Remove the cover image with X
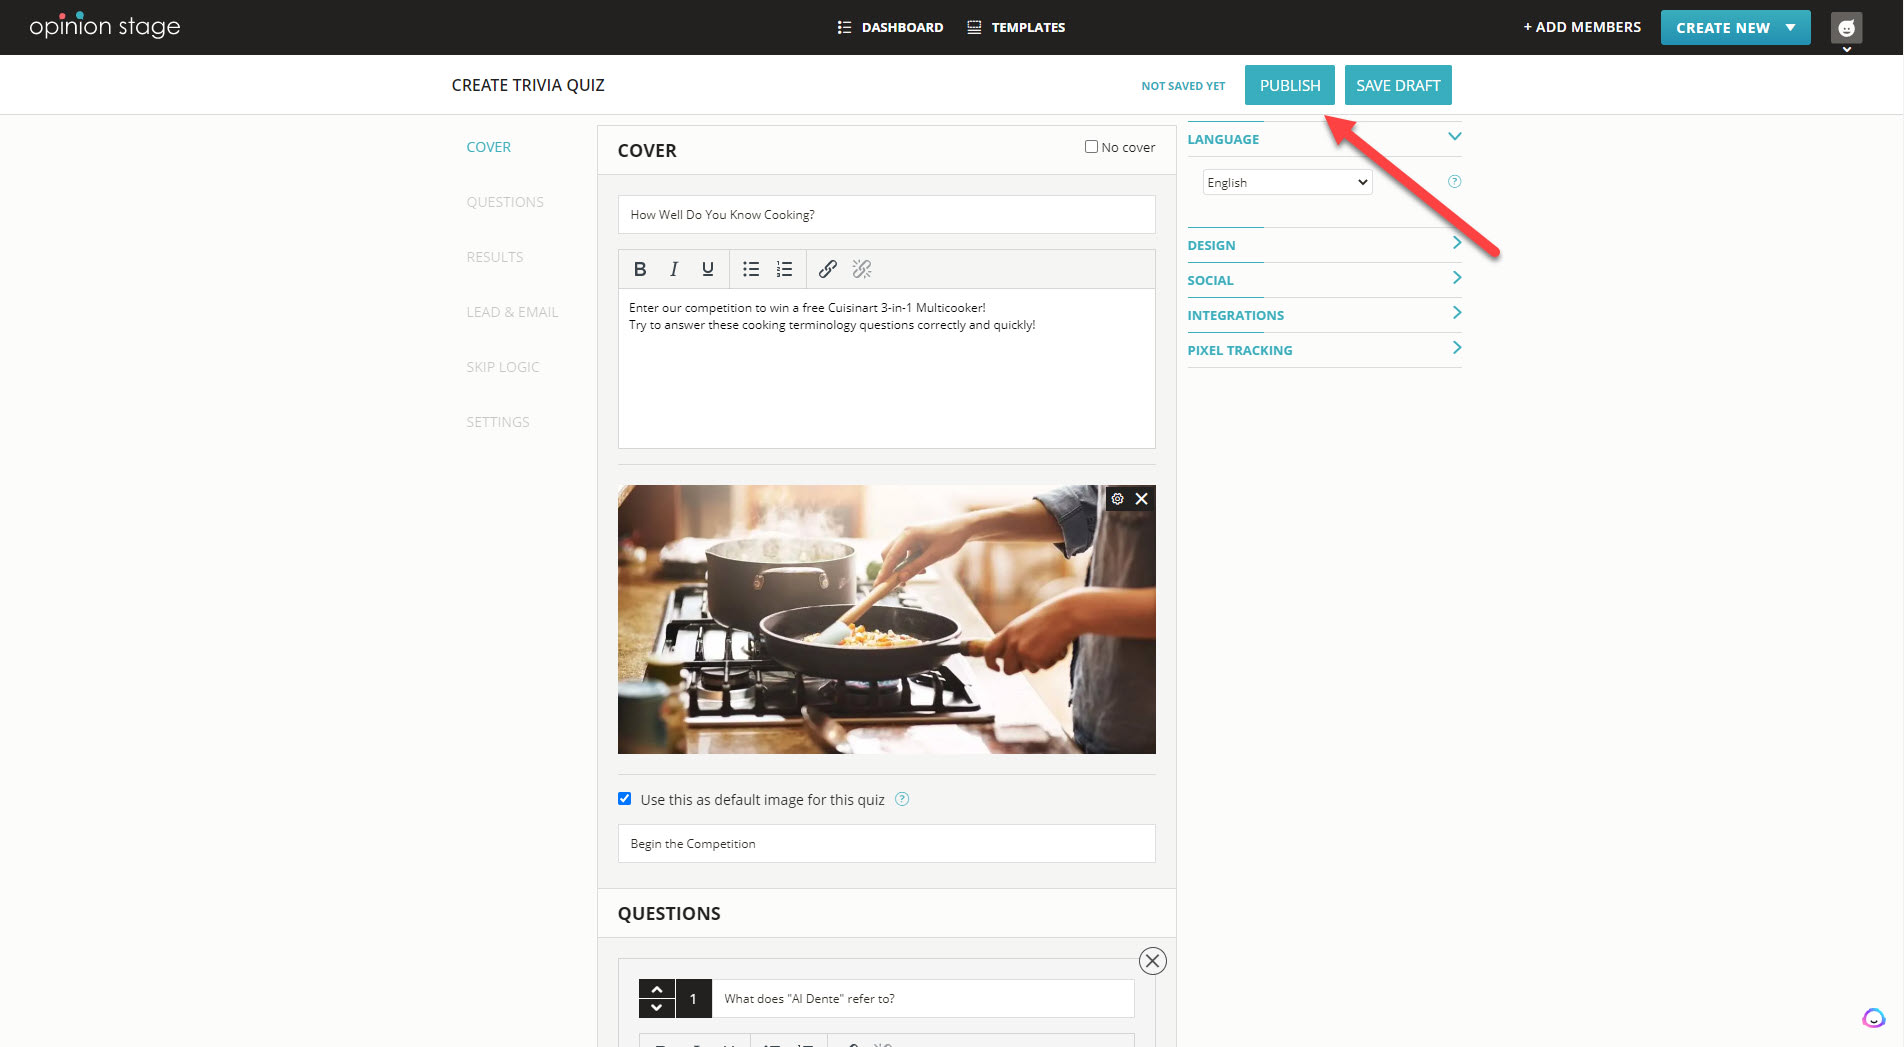1904x1047 pixels. [x=1142, y=499]
